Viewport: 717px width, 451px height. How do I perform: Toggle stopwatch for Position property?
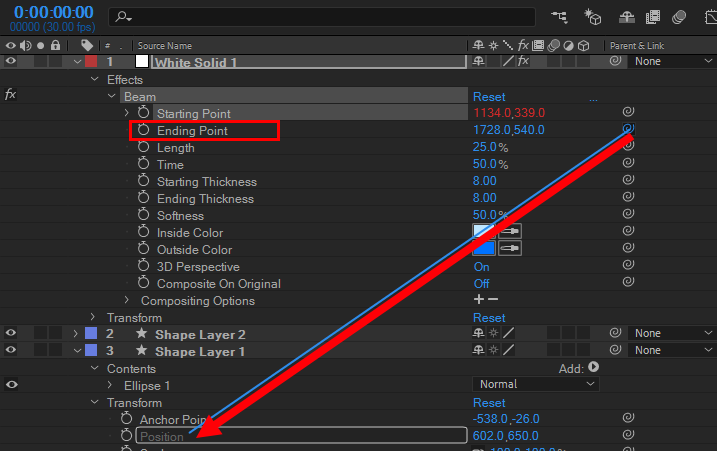pos(126,435)
